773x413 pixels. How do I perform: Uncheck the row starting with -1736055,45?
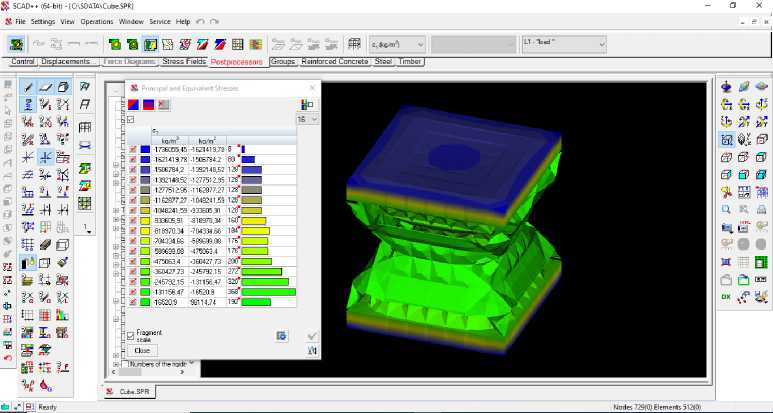point(133,149)
